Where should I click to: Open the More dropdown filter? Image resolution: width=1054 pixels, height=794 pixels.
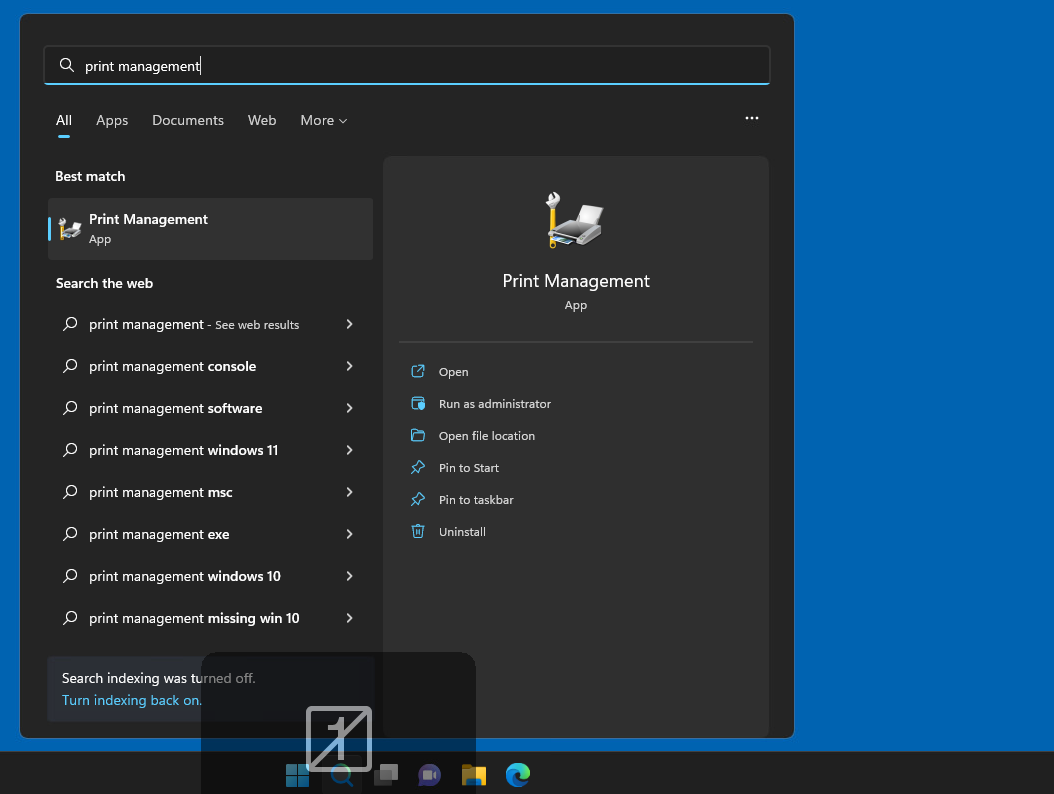click(323, 120)
